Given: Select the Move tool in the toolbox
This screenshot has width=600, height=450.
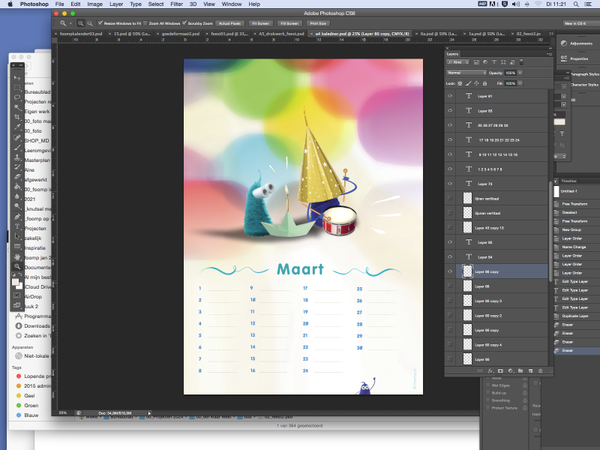Looking at the screenshot, I should 16,77.
